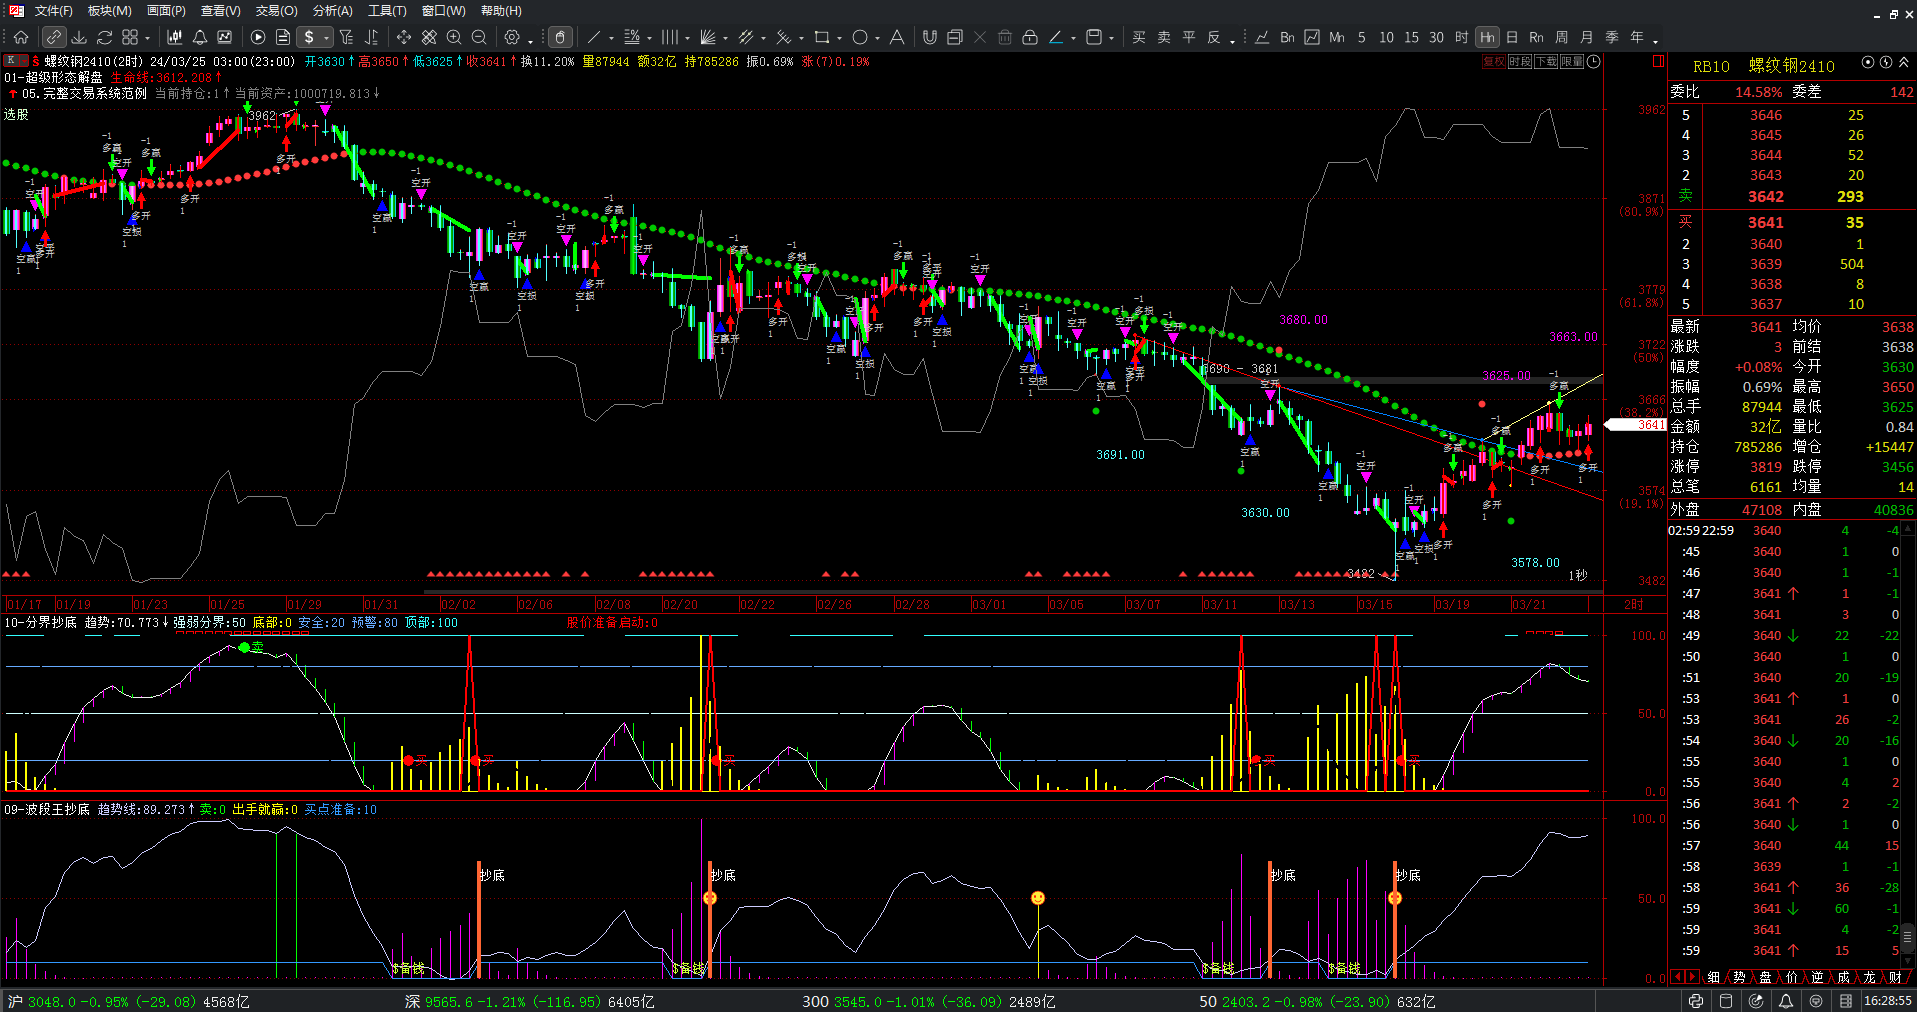Select the ellipse drawing tool
The image size is (1917, 1012).
point(859,37)
